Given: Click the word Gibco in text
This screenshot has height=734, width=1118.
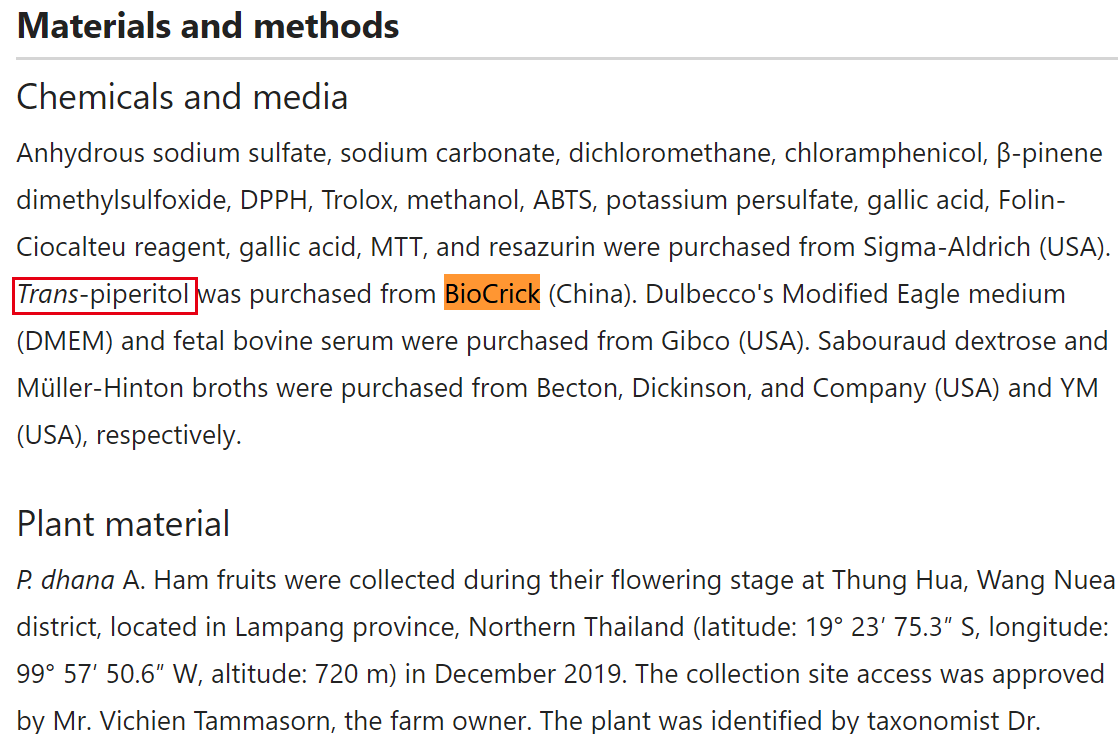Looking at the screenshot, I should pos(695,342).
